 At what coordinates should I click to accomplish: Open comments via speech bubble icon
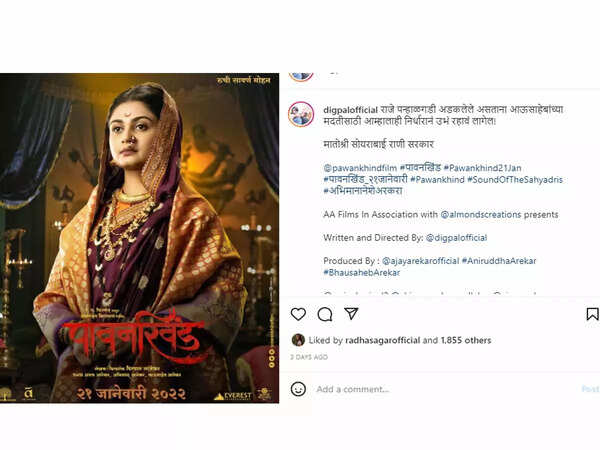click(325, 315)
